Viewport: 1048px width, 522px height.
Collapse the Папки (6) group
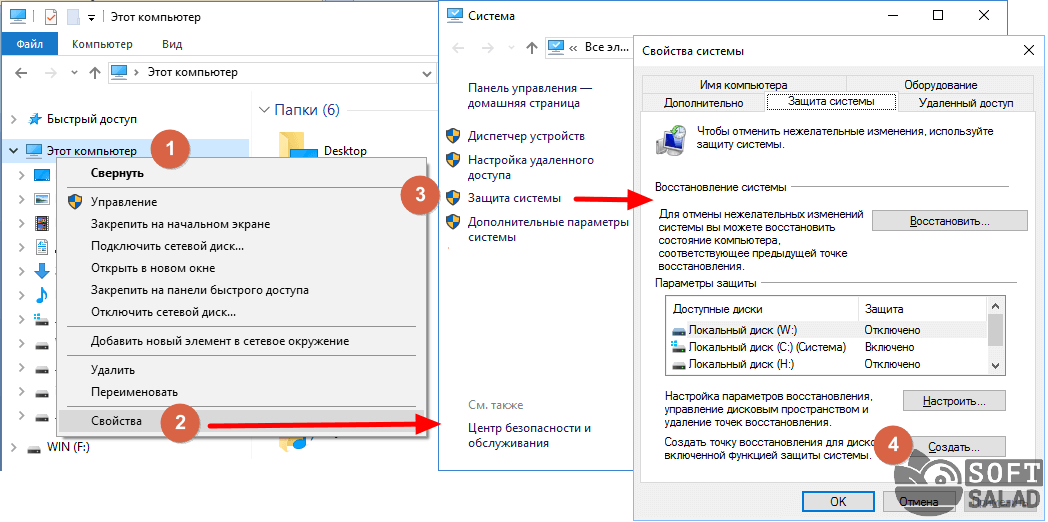[264, 110]
